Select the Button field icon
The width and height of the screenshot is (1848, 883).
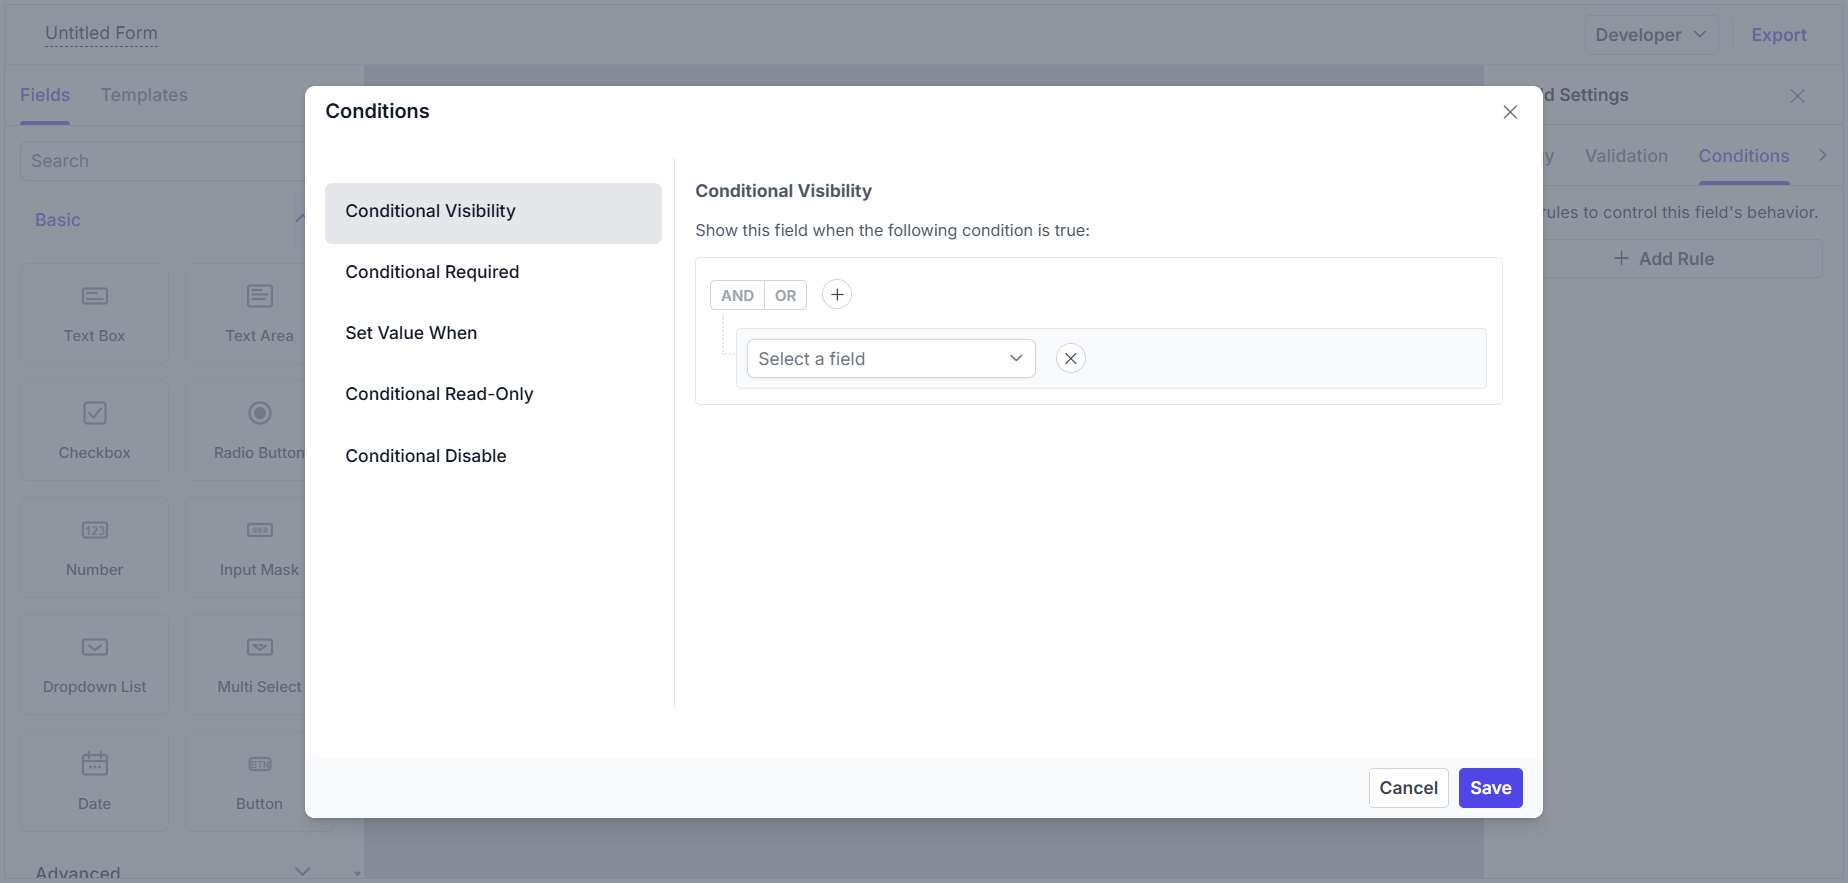259,764
